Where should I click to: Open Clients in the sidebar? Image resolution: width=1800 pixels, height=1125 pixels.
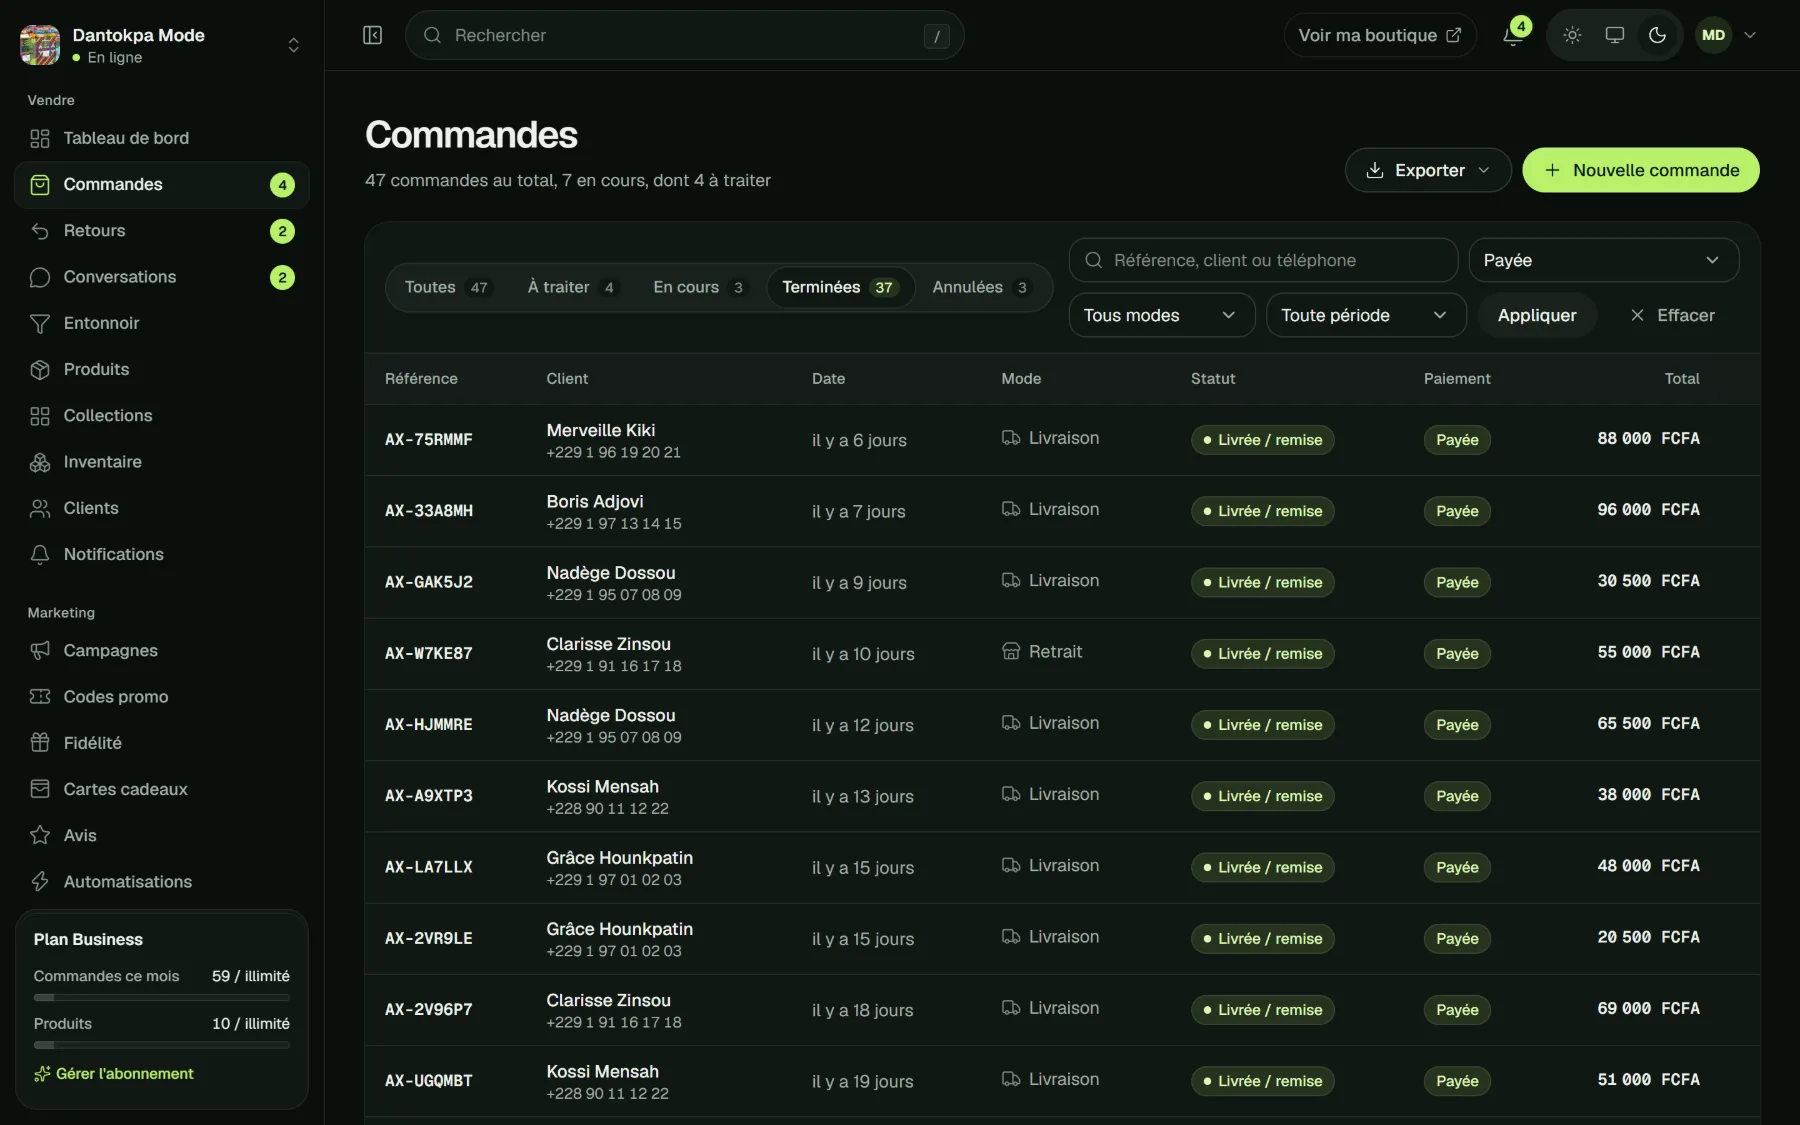(162, 508)
